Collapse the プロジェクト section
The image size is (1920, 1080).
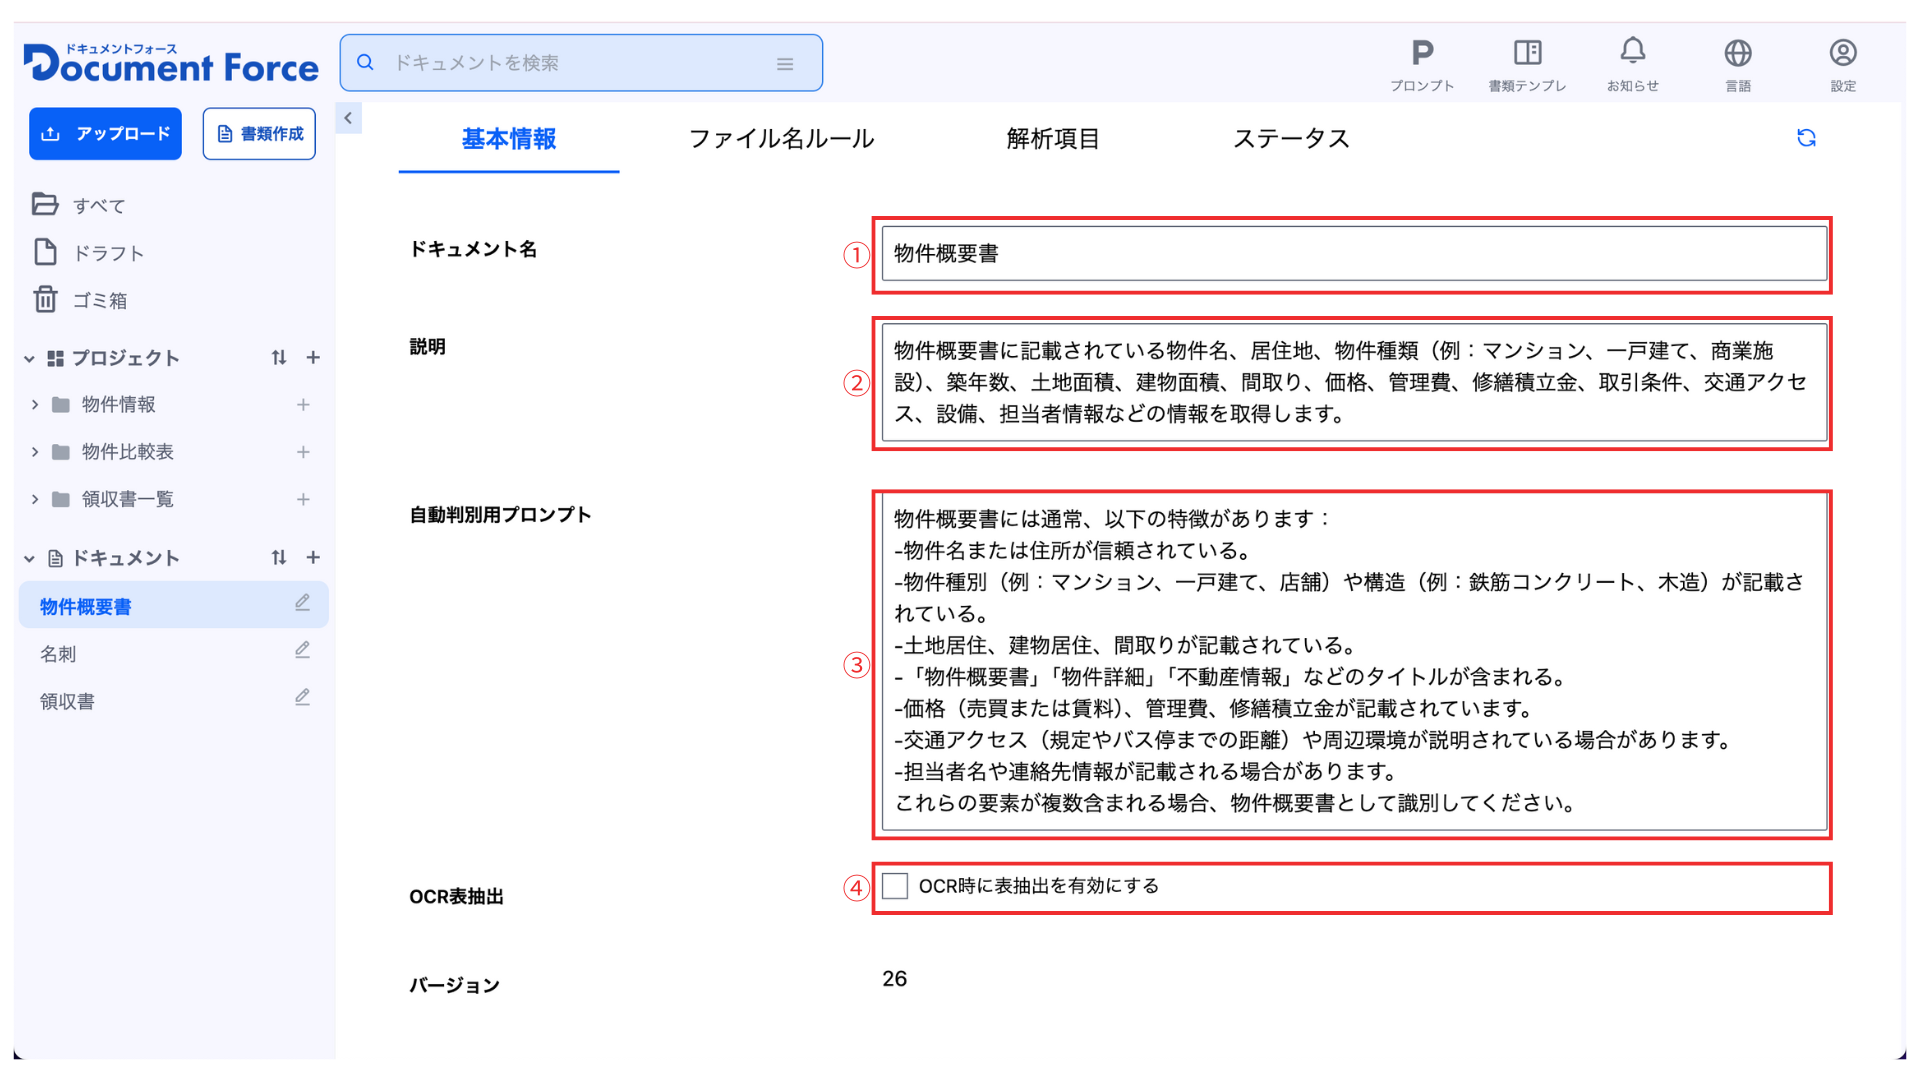click(29, 358)
